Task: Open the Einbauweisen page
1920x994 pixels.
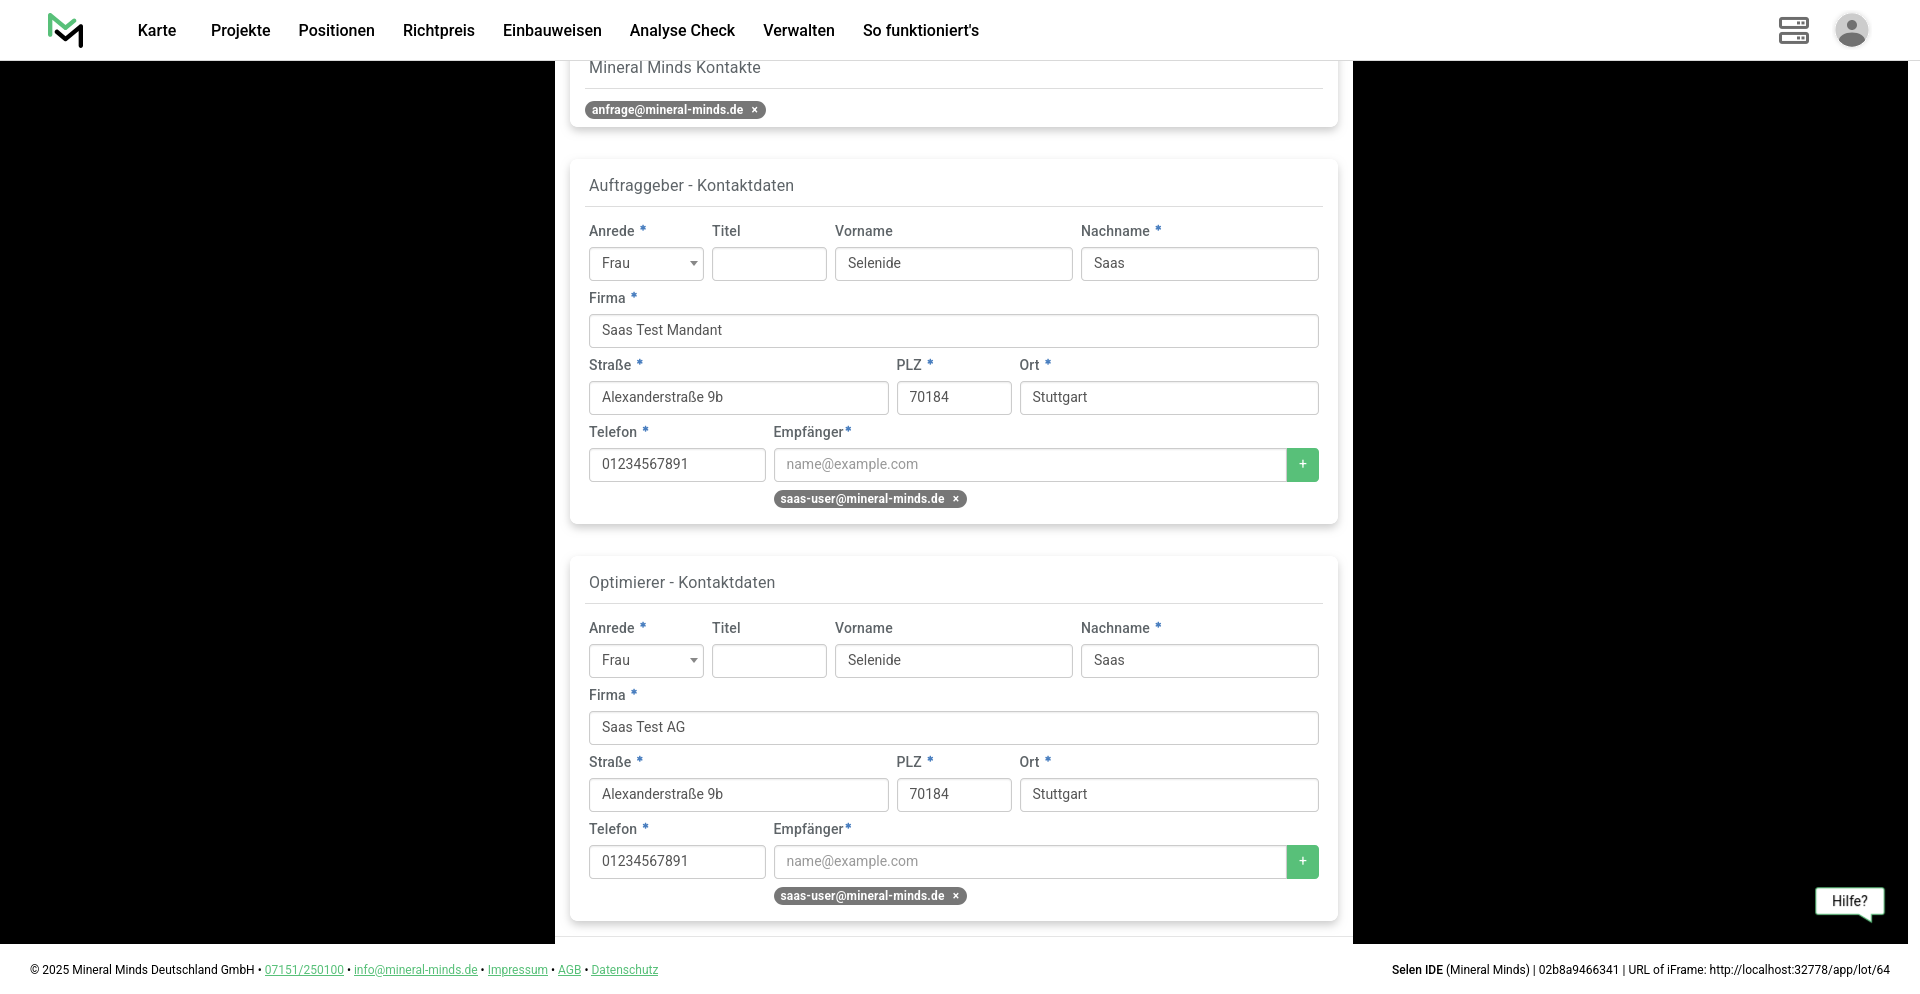Action: (552, 31)
